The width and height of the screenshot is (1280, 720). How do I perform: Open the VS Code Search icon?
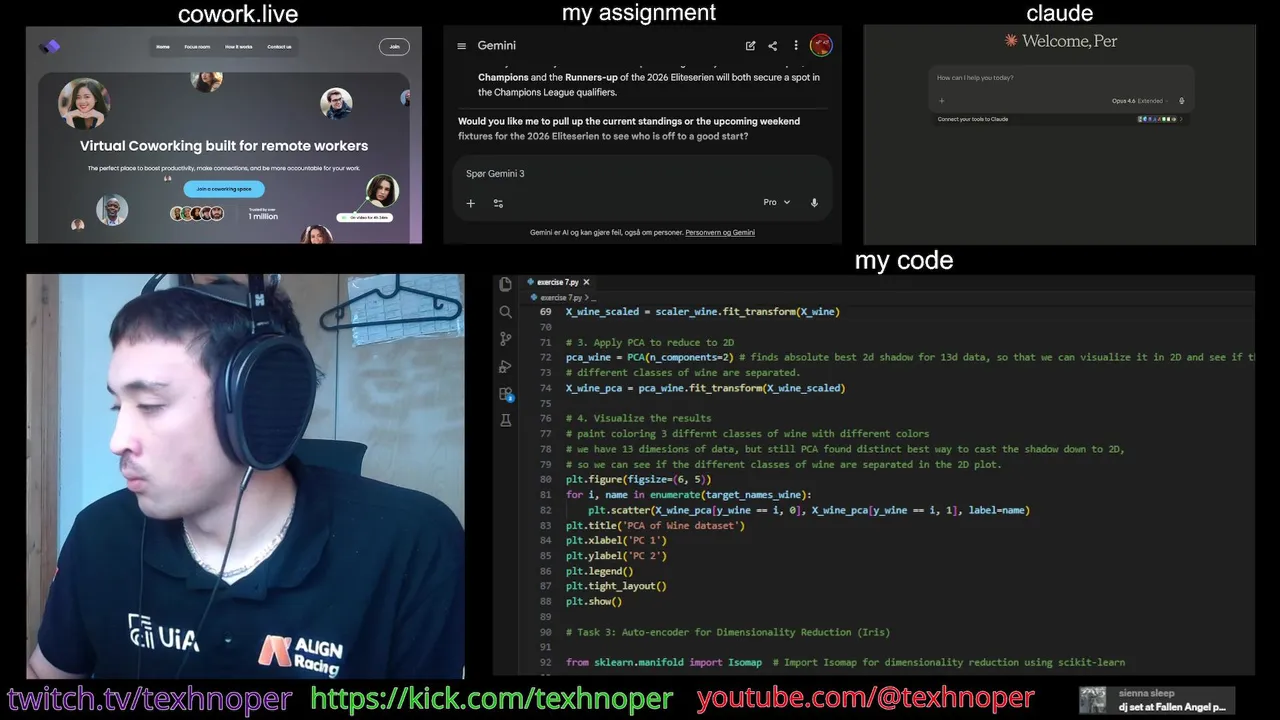pyautogui.click(x=505, y=312)
